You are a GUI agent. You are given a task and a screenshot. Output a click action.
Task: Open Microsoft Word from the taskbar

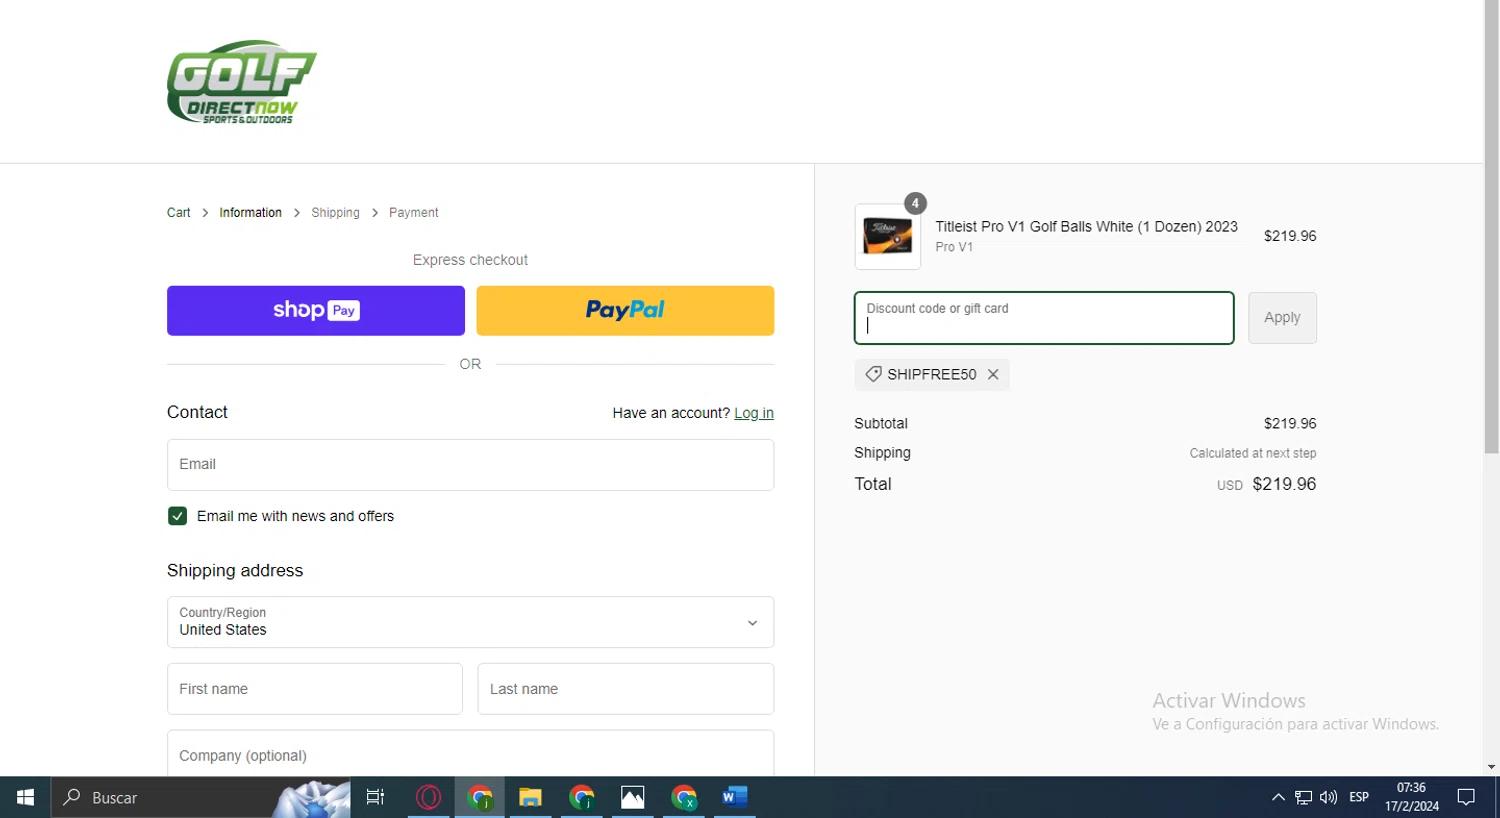(734, 797)
